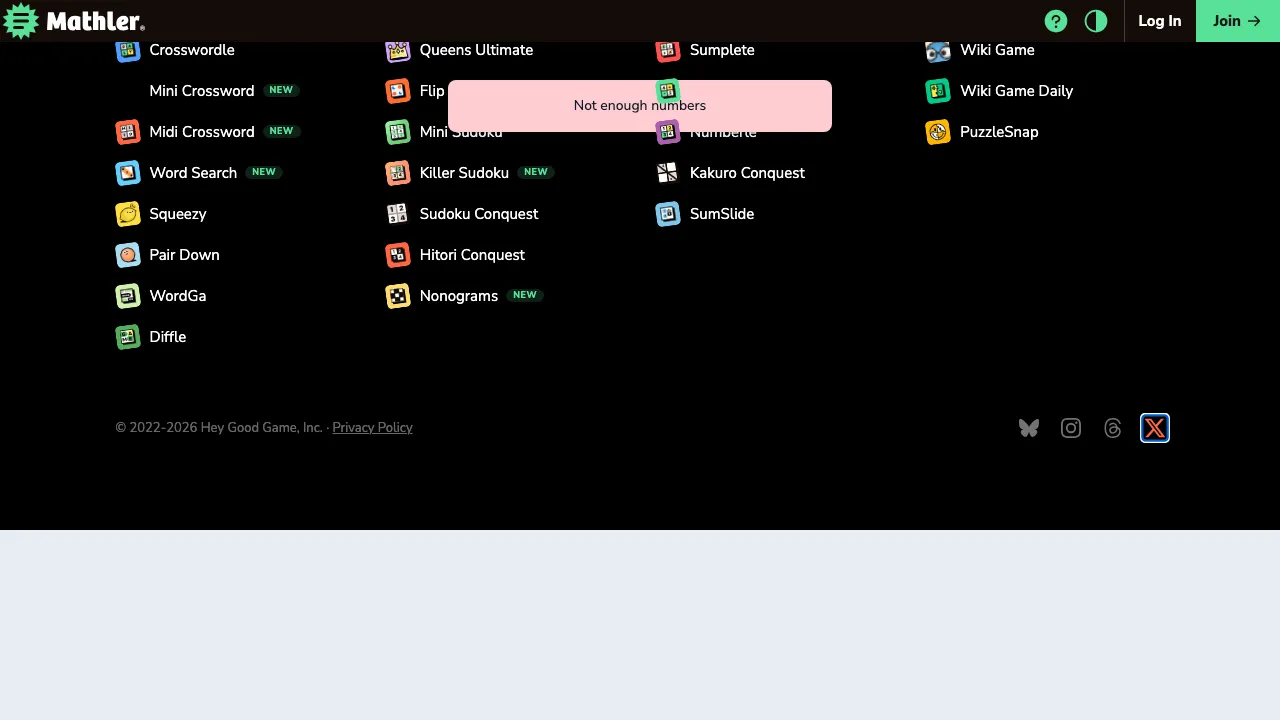Open the Nonograms icon
This screenshot has height=720, width=1280.
(x=398, y=296)
